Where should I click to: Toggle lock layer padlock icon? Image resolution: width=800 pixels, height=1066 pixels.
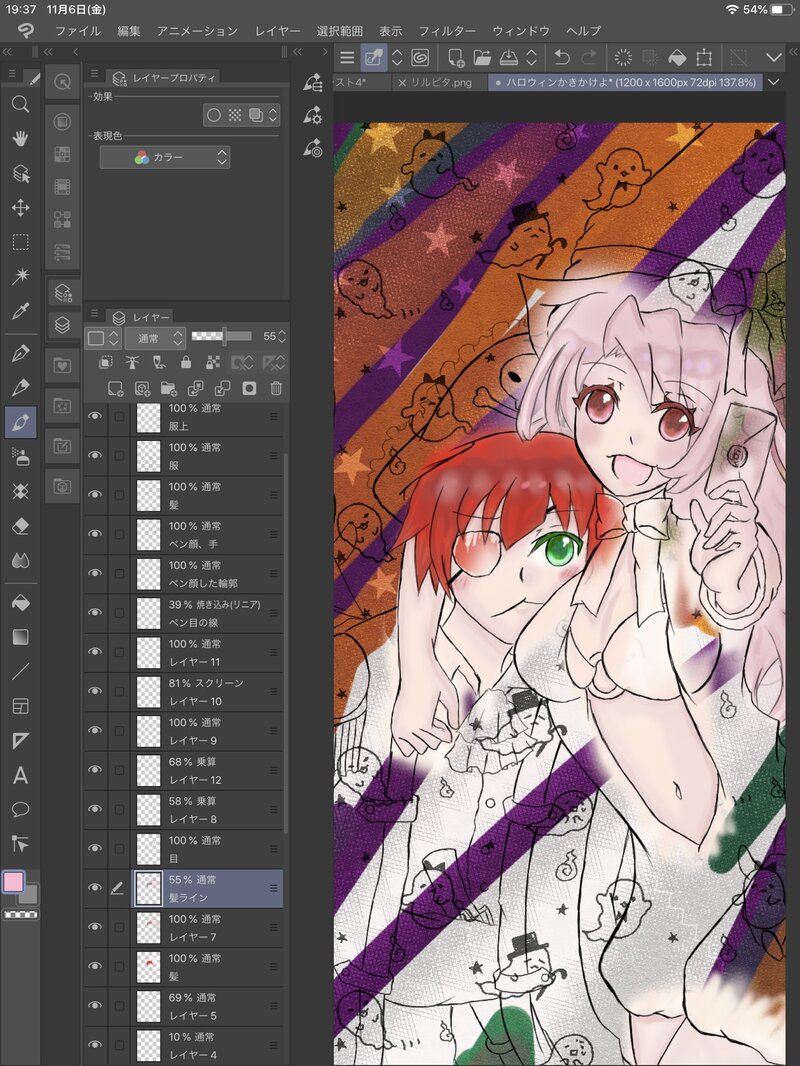point(186,362)
